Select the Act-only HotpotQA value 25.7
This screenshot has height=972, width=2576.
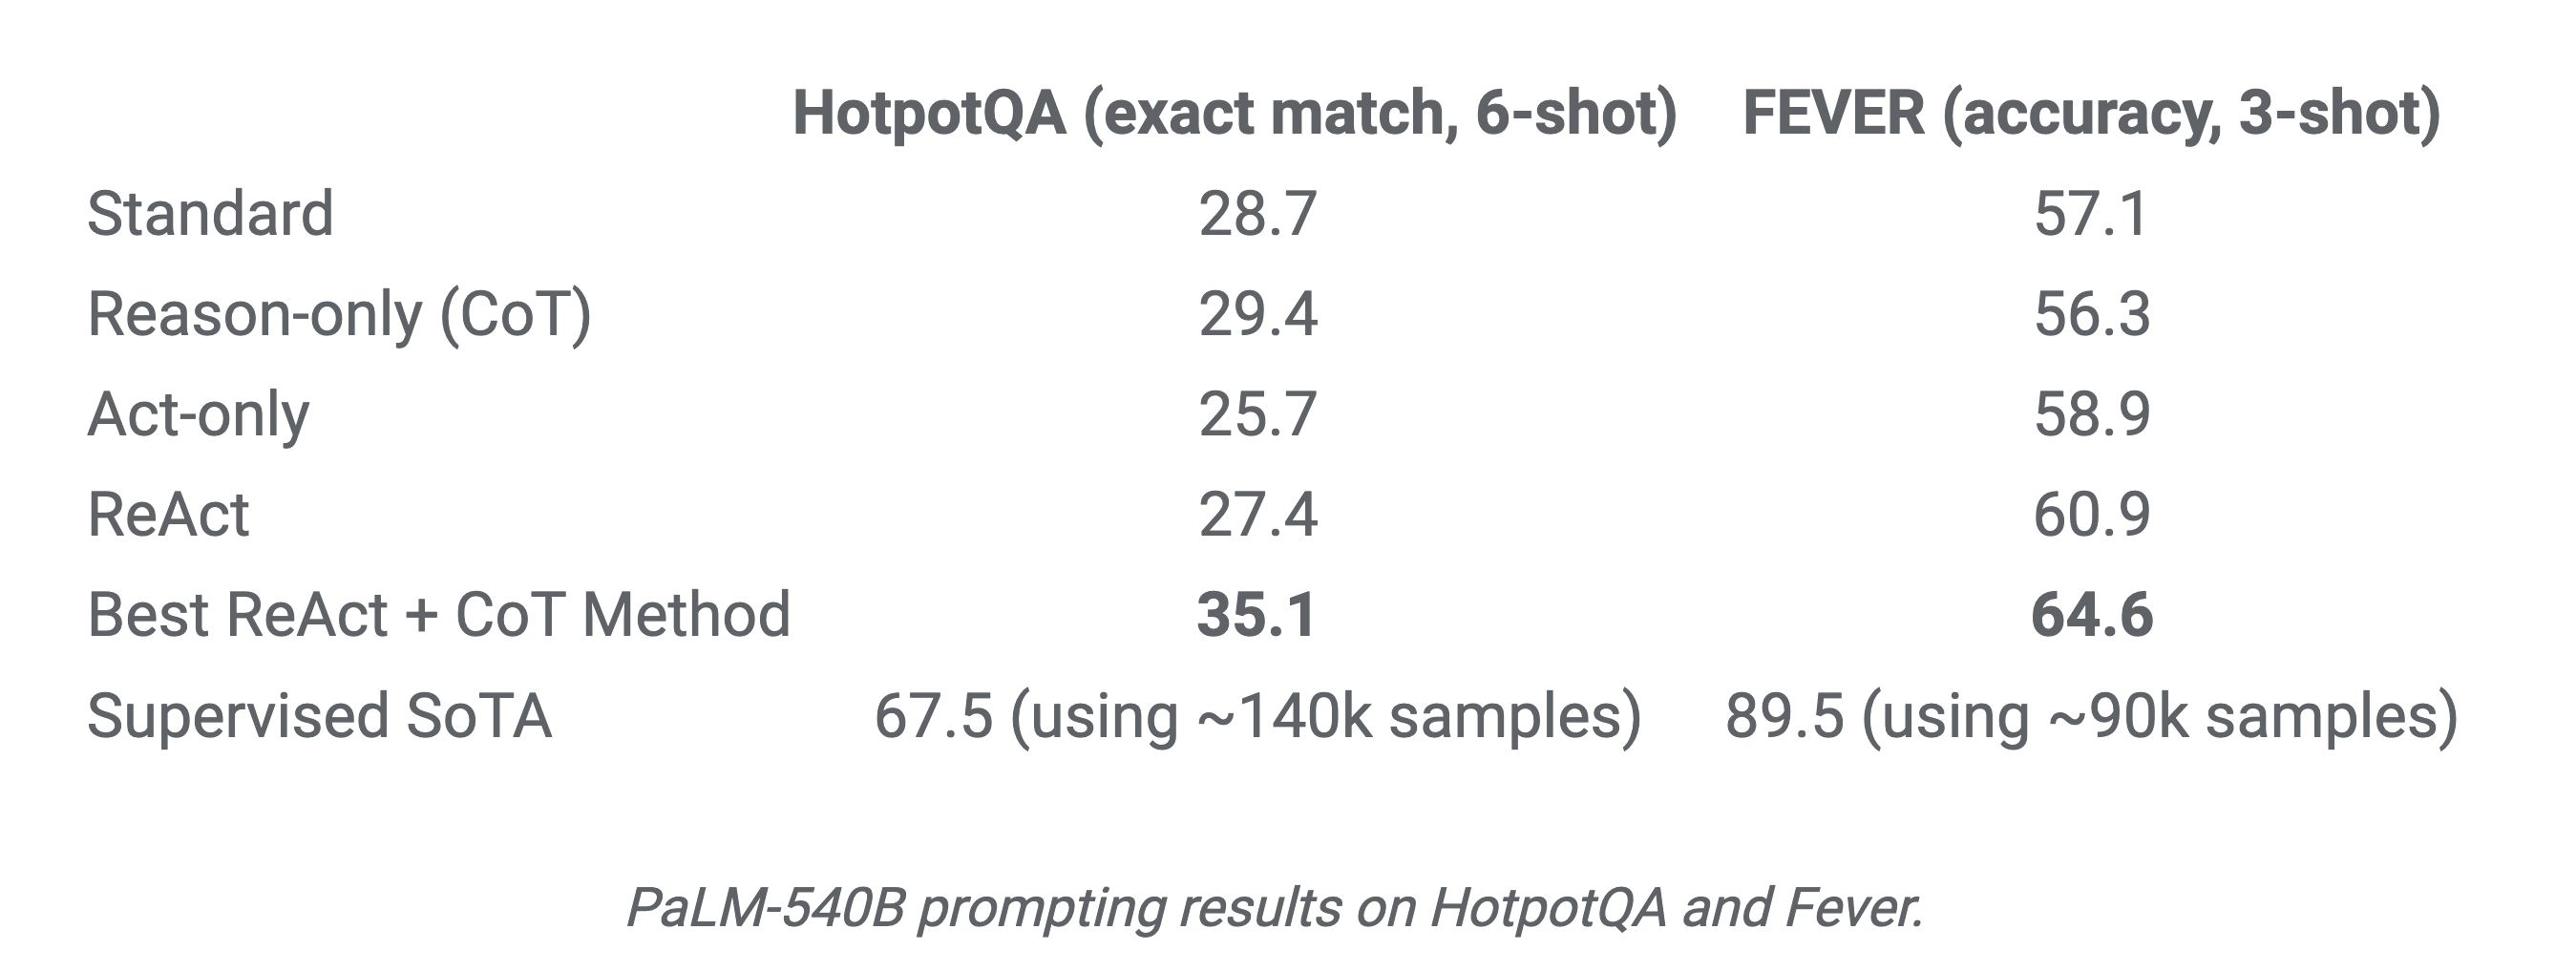[x=1257, y=415]
